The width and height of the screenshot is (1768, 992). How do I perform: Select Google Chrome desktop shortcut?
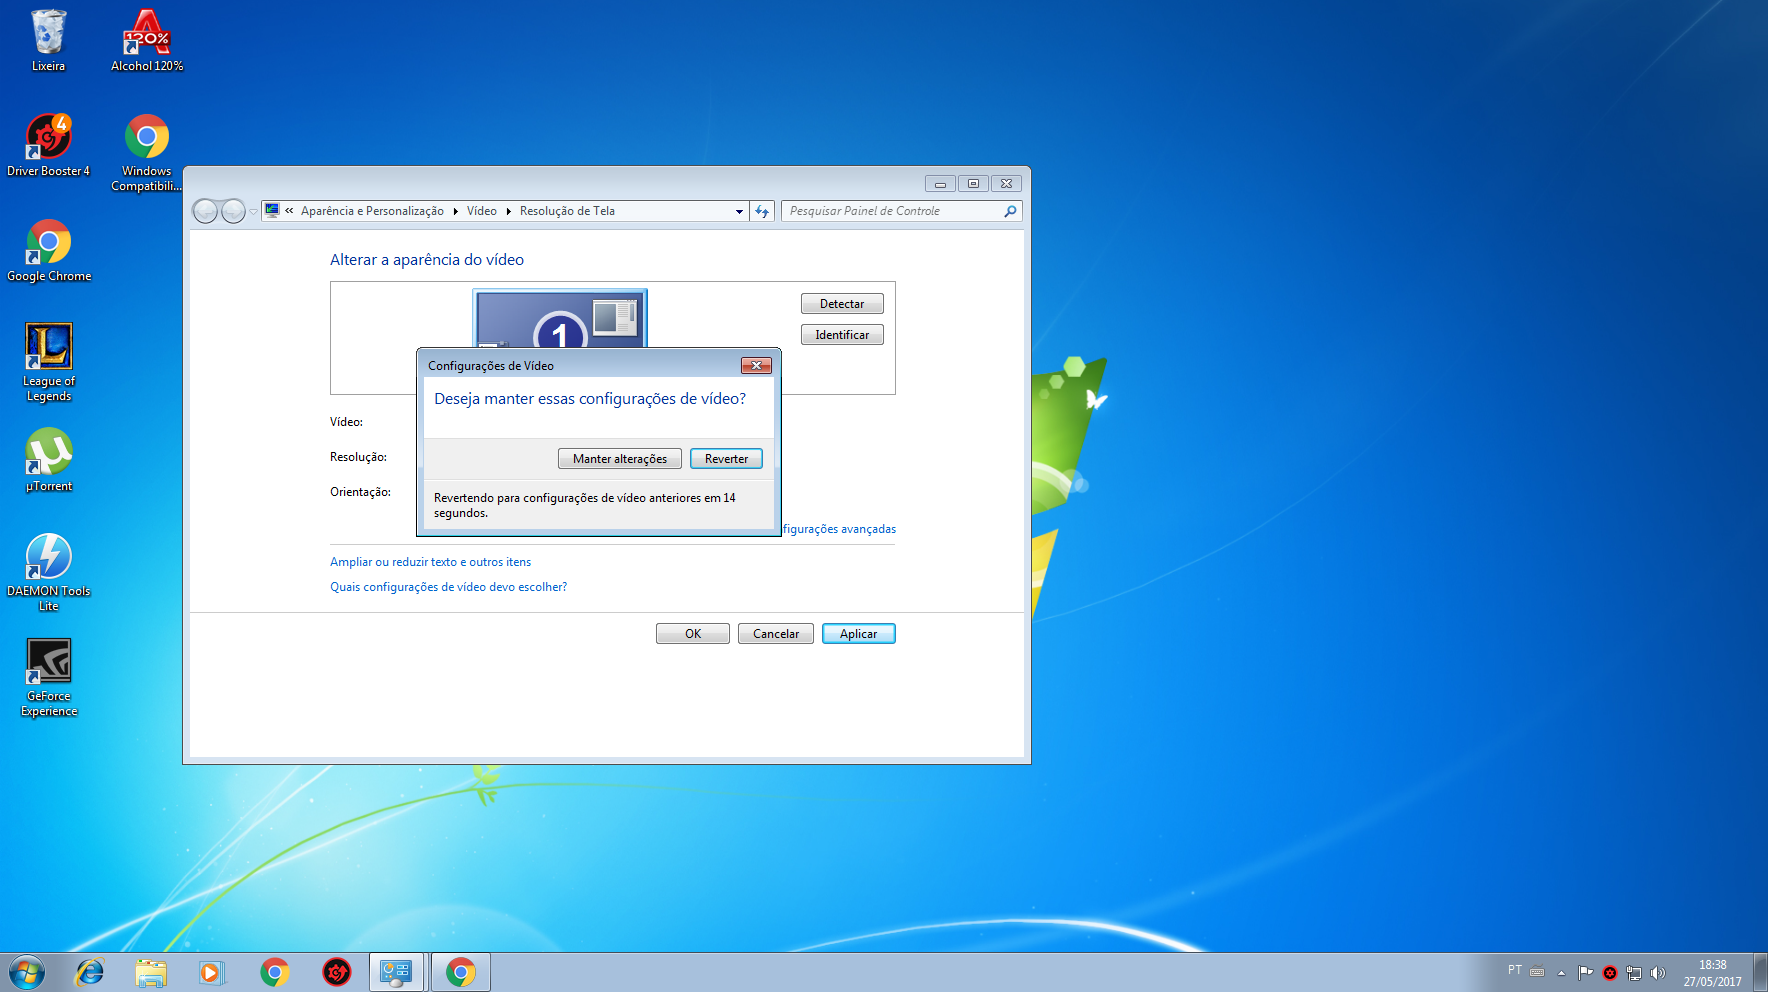click(48, 250)
